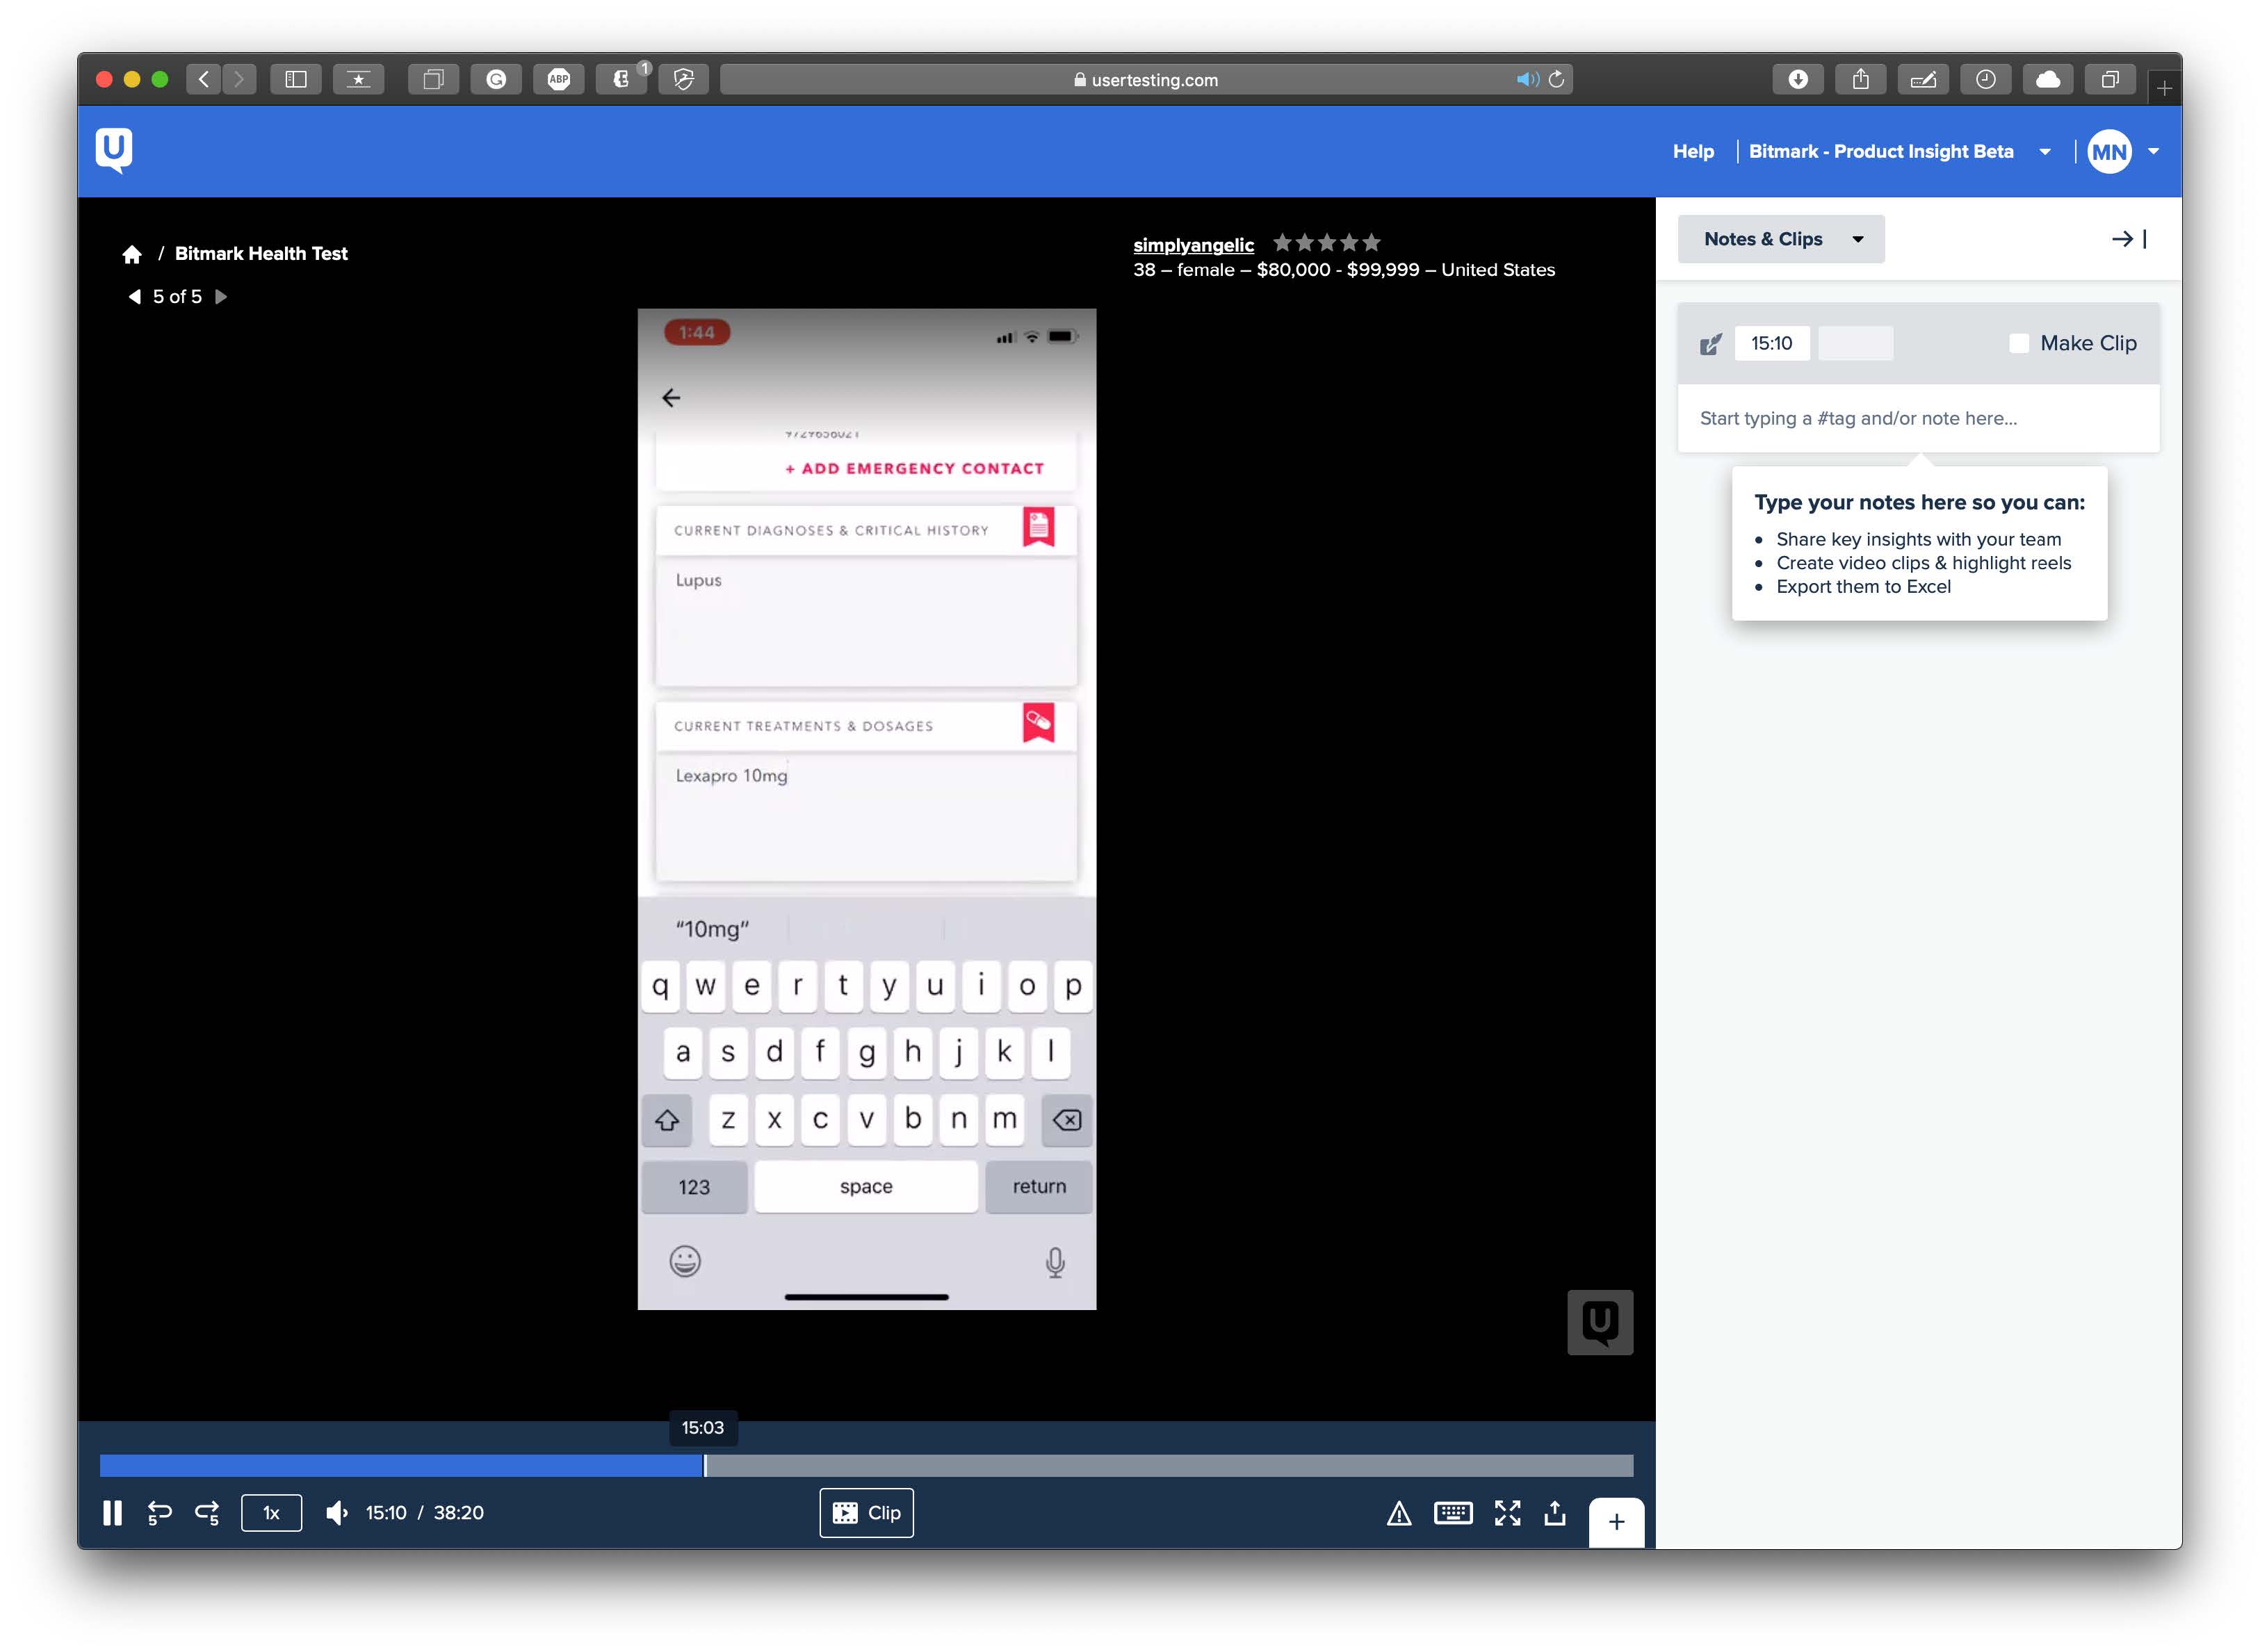Check the Make Clip checkbox
Image resolution: width=2260 pixels, height=1652 pixels.
tap(2019, 343)
